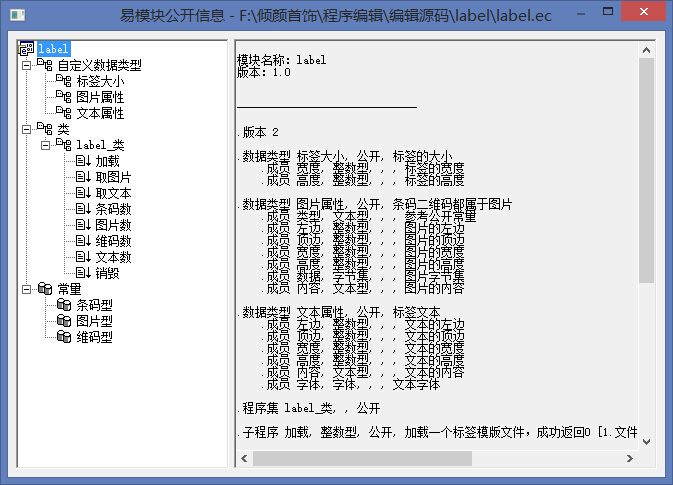Select 文本数 method in tree
This screenshot has width=673, height=485.
click(x=113, y=257)
